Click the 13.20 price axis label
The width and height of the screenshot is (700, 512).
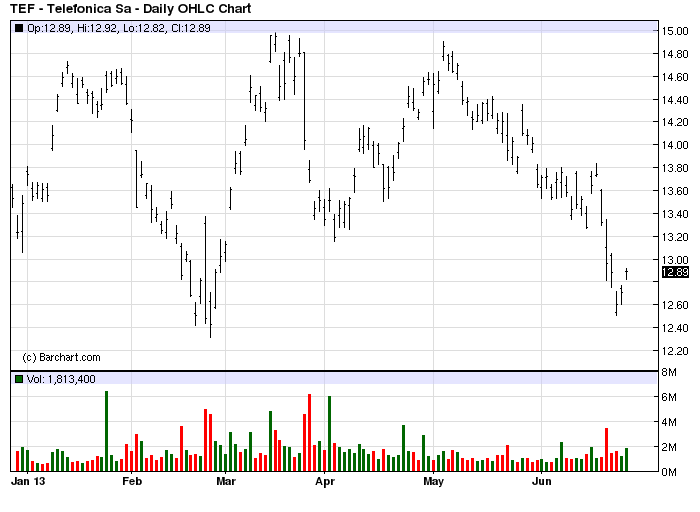675,237
